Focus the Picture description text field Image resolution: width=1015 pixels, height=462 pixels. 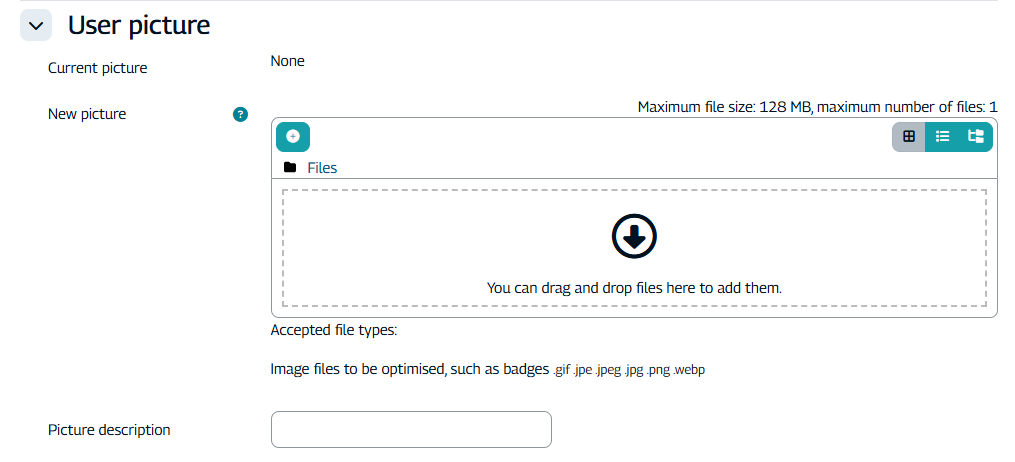coord(411,429)
